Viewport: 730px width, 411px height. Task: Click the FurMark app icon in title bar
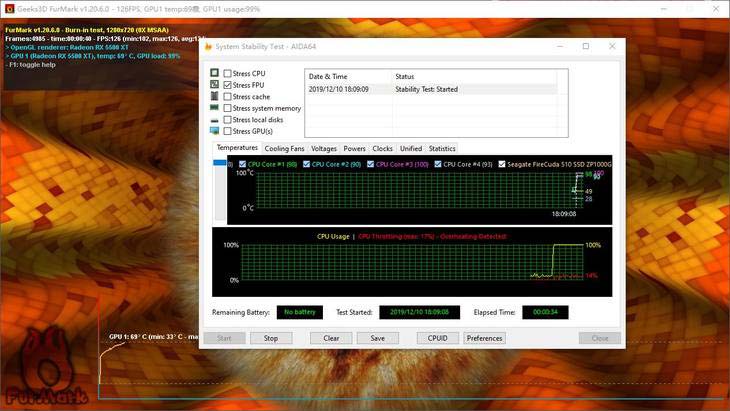pyautogui.click(x=9, y=9)
